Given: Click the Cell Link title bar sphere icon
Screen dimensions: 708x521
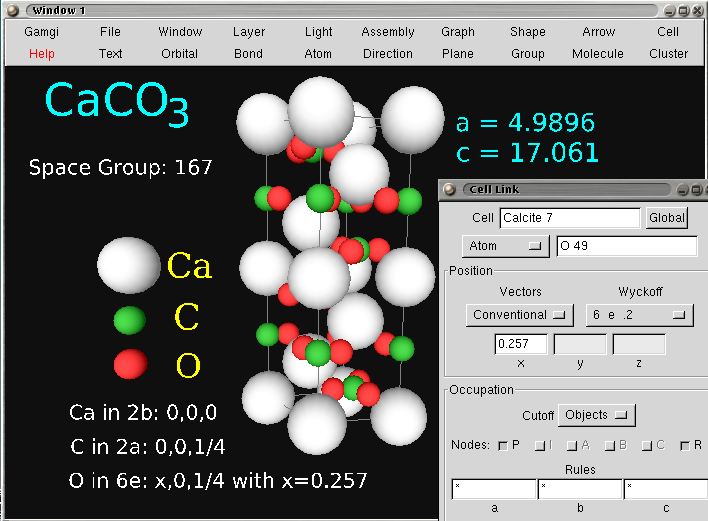Looking at the screenshot, I should pyautogui.click(x=449, y=189).
